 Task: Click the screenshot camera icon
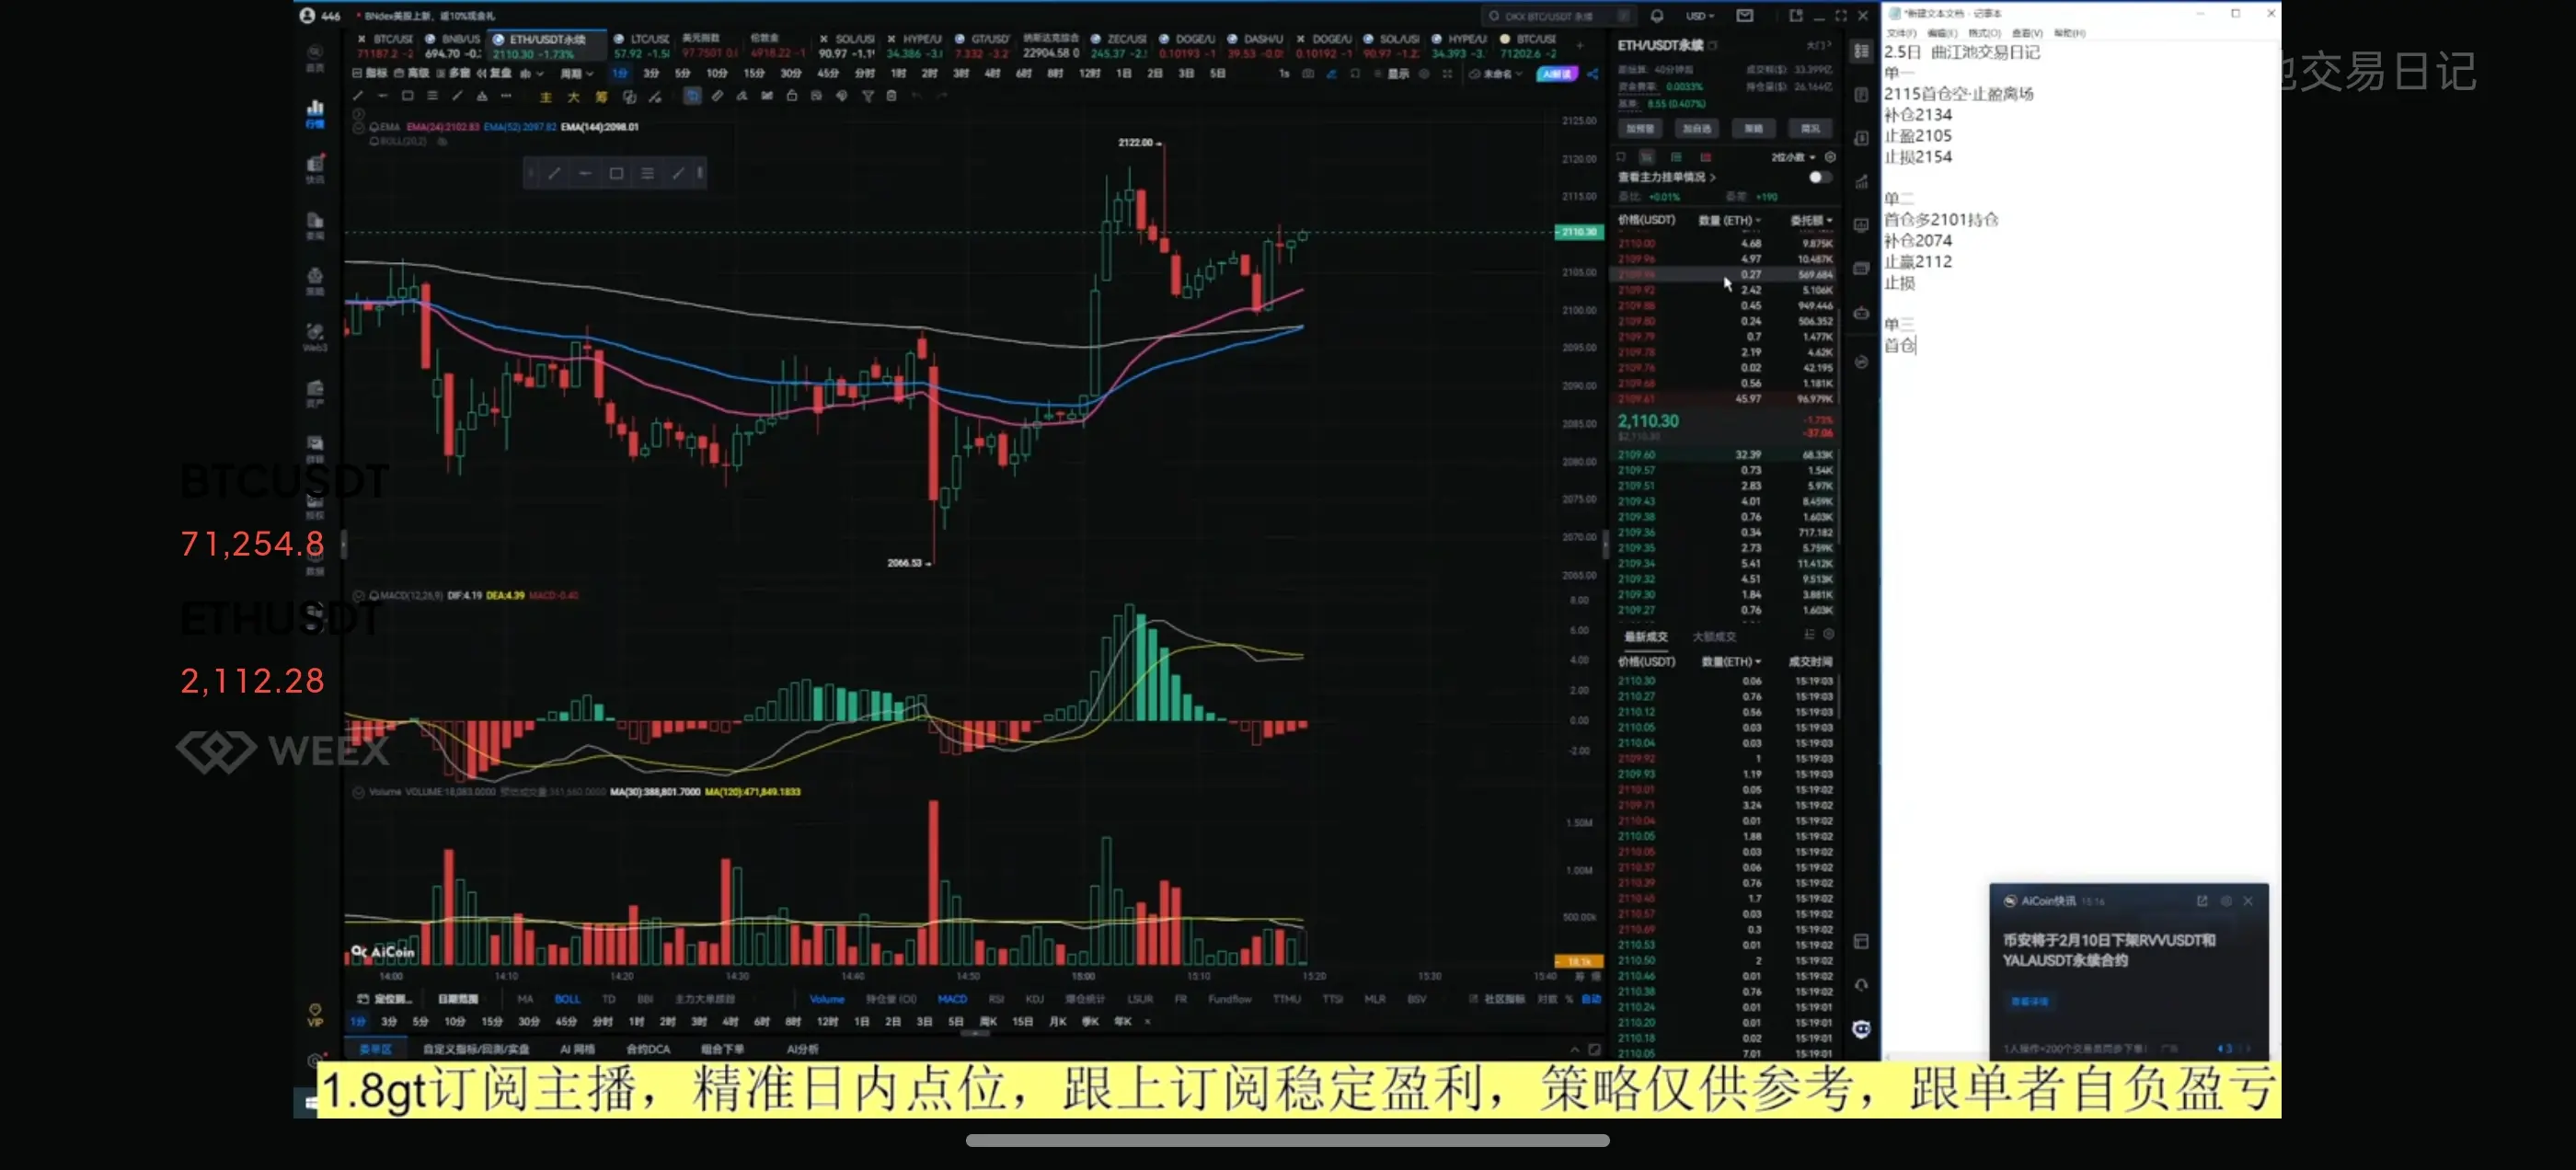tap(1307, 74)
